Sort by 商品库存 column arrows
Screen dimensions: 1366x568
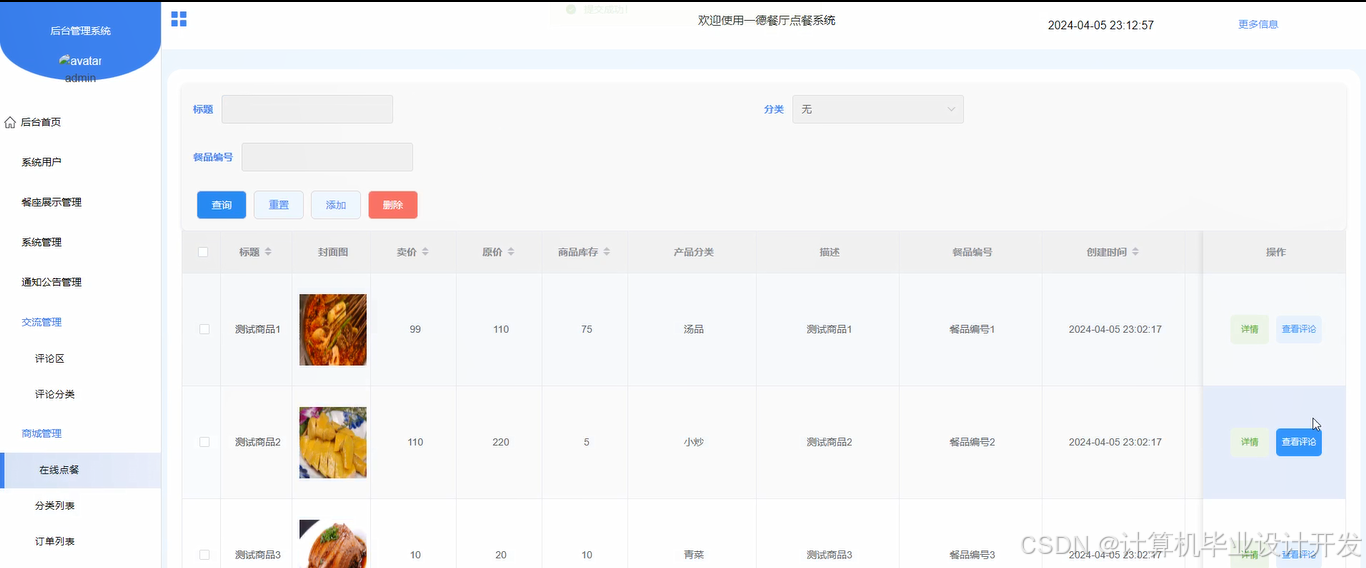click(x=606, y=252)
